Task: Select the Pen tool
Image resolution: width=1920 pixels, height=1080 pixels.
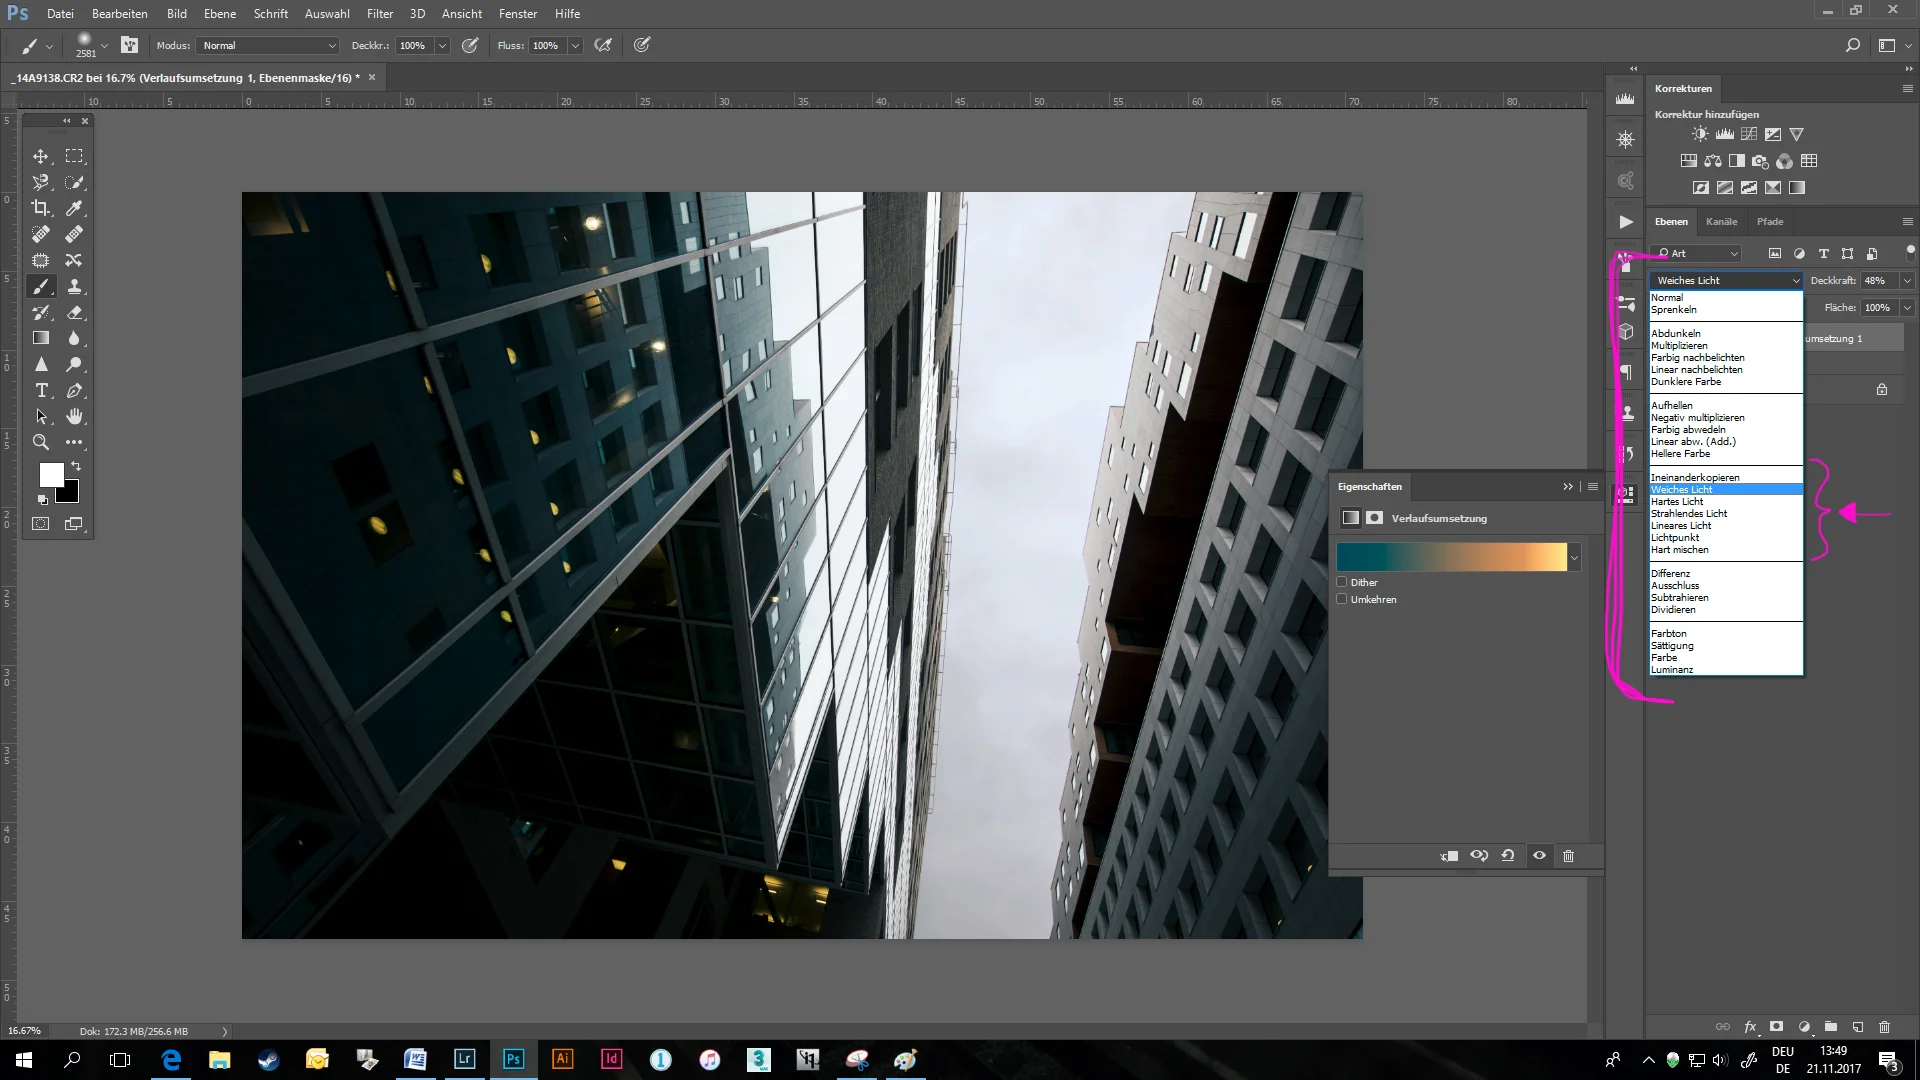Action: 74,390
